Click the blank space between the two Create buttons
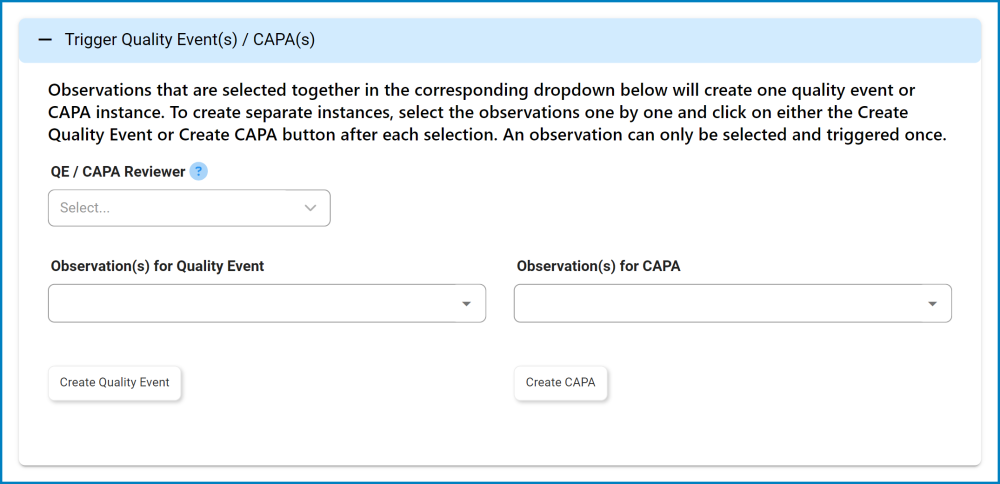Screen dimensions: 1000x484 point(350,383)
